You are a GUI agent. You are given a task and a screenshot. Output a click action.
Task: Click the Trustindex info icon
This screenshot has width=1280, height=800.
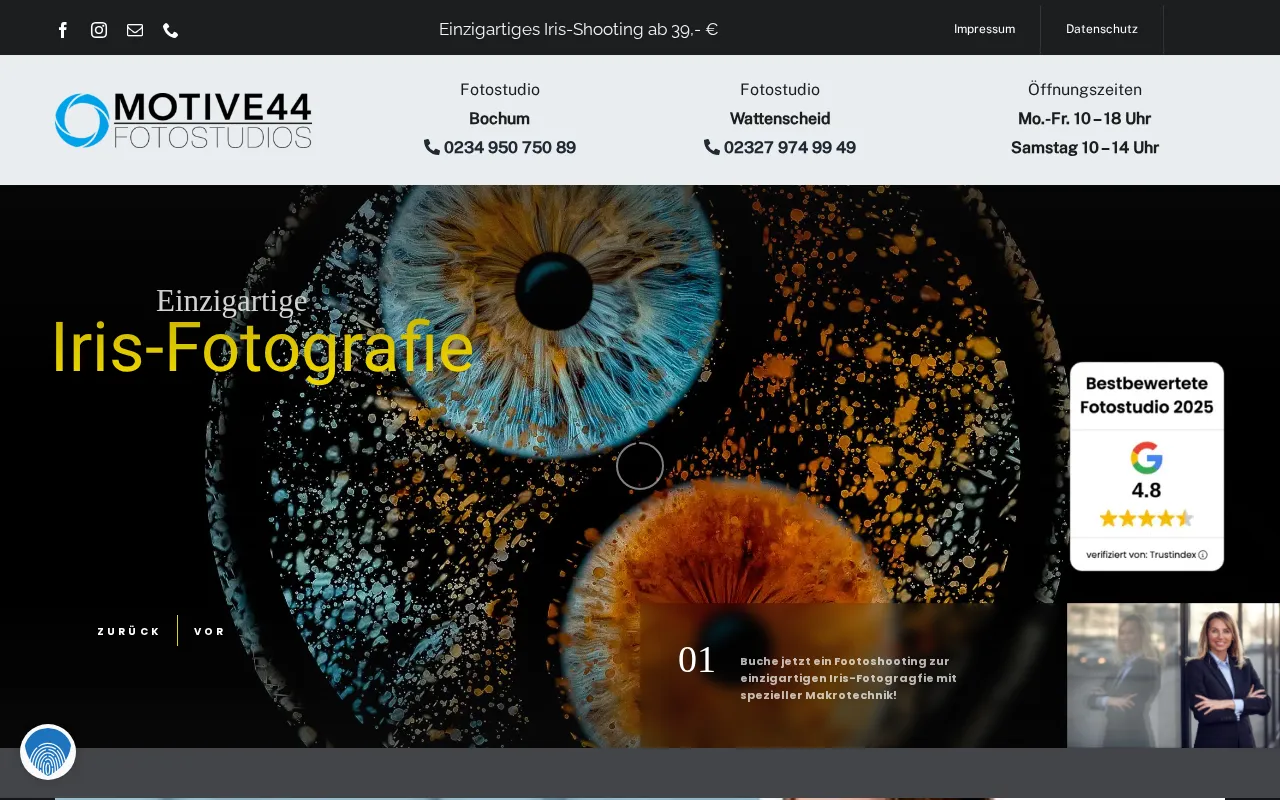click(1203, 555)
